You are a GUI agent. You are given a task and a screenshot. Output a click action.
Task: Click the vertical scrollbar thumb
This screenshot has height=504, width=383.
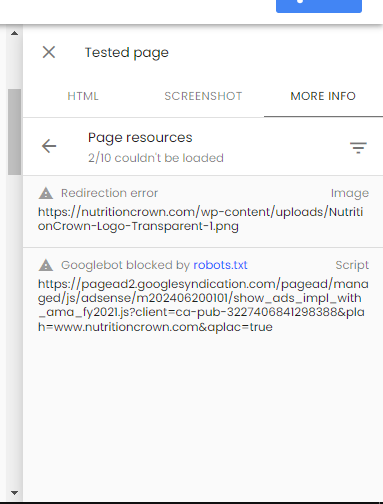pos(14,132)
